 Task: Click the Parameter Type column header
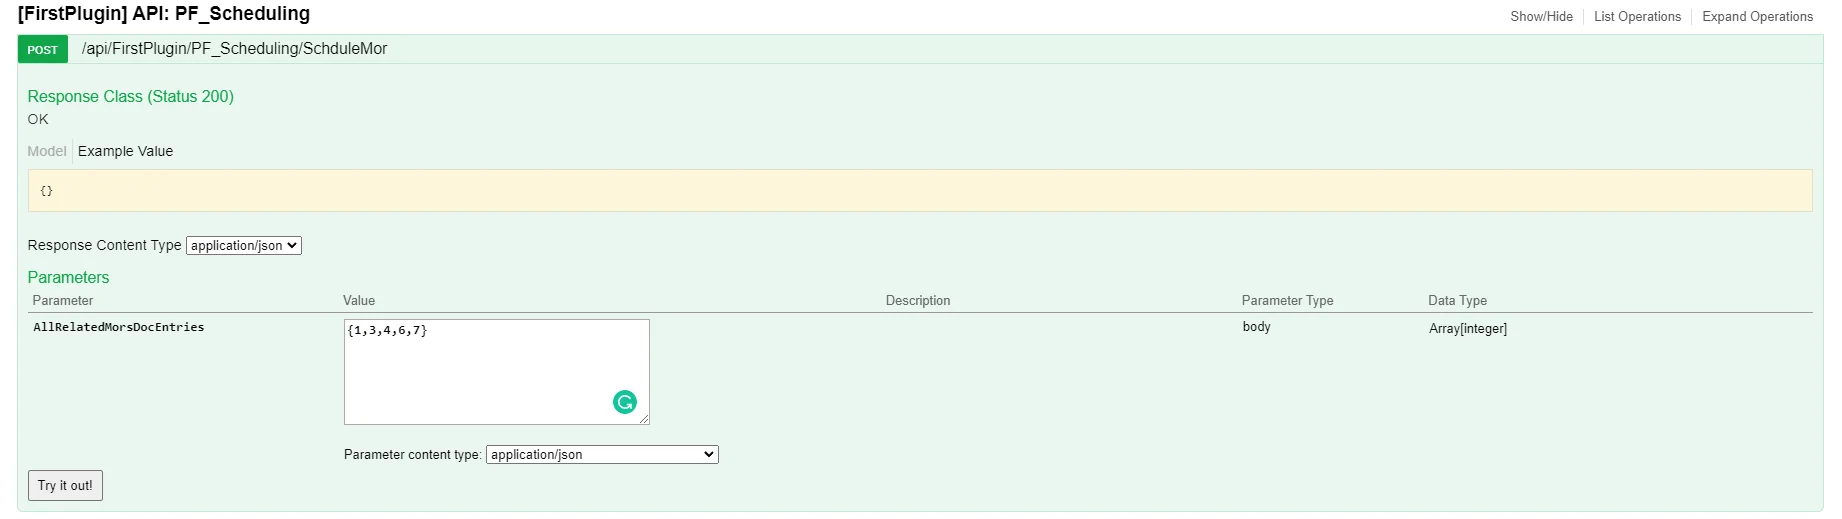[1287, 301]
